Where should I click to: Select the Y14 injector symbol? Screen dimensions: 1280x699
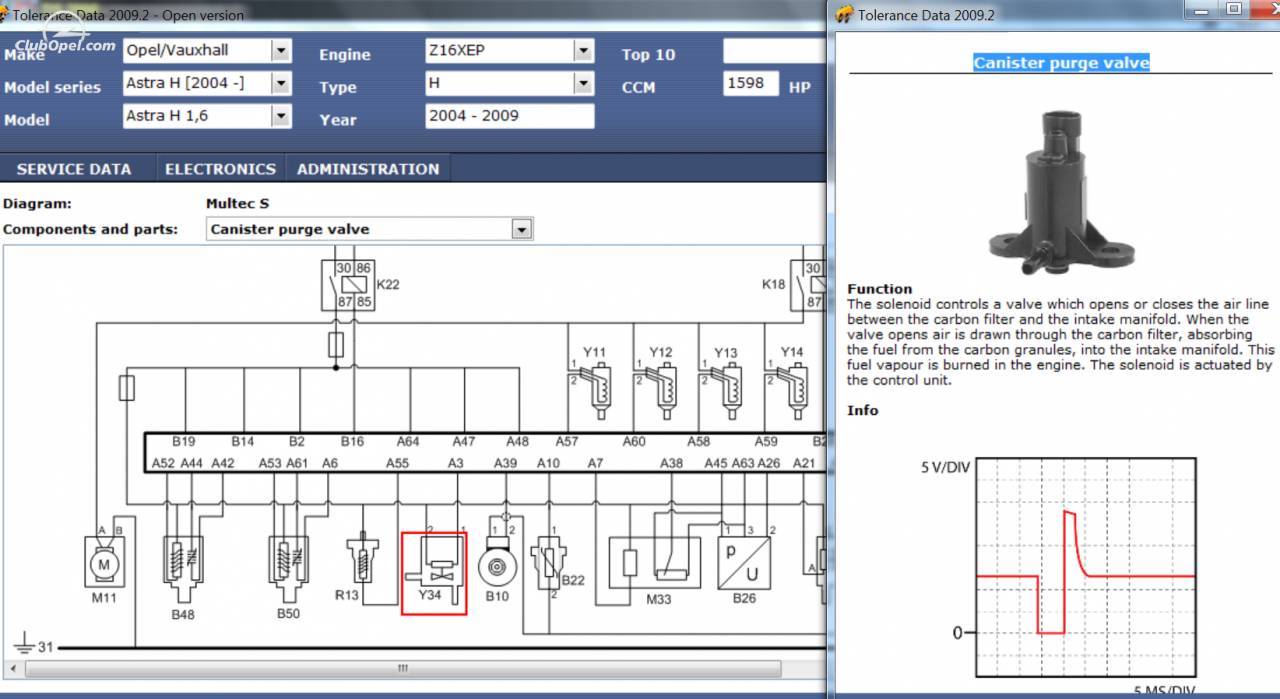793,392
